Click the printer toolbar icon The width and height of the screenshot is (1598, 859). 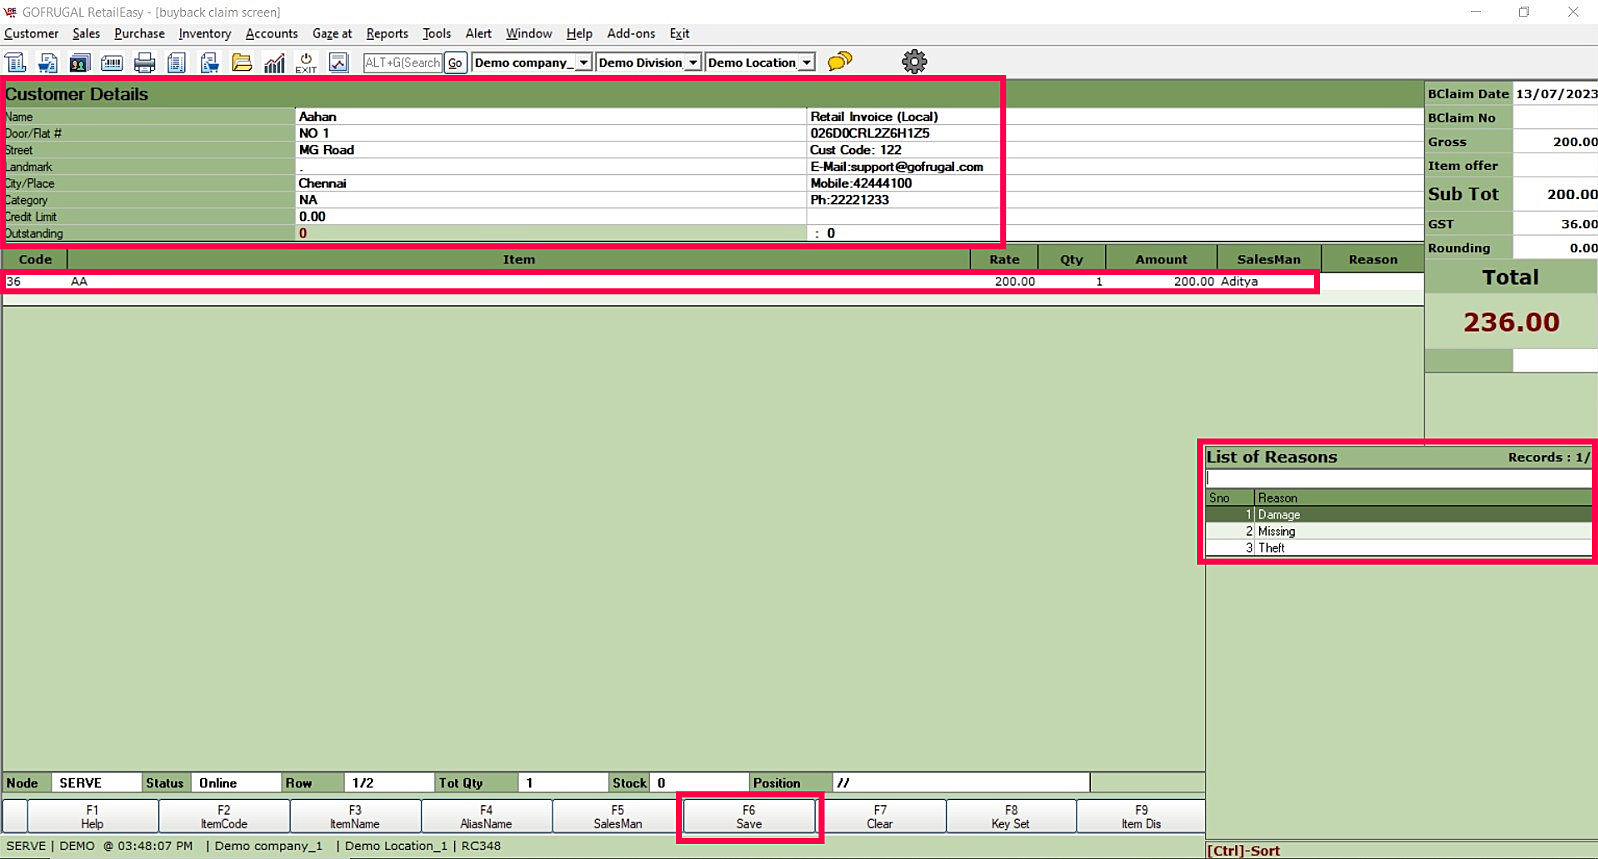pyautogui.click(x=145, y=62)
